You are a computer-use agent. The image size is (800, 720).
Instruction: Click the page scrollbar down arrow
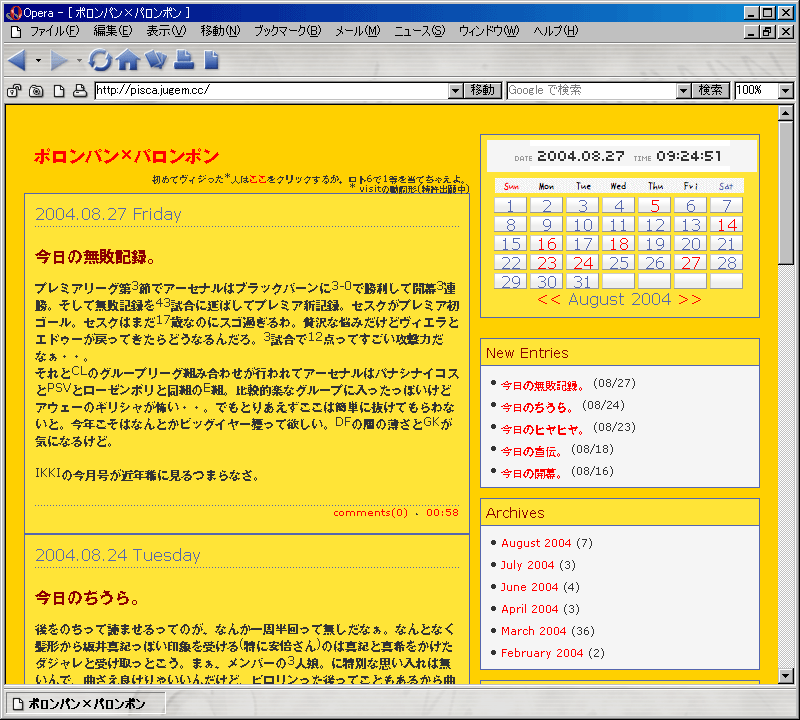click(x=786, y=677)
